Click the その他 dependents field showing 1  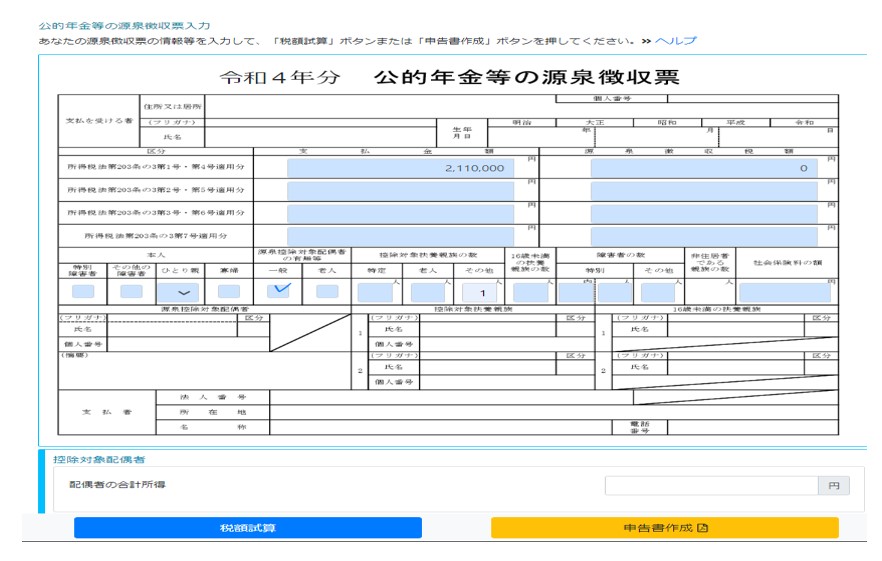pos(479,293)
